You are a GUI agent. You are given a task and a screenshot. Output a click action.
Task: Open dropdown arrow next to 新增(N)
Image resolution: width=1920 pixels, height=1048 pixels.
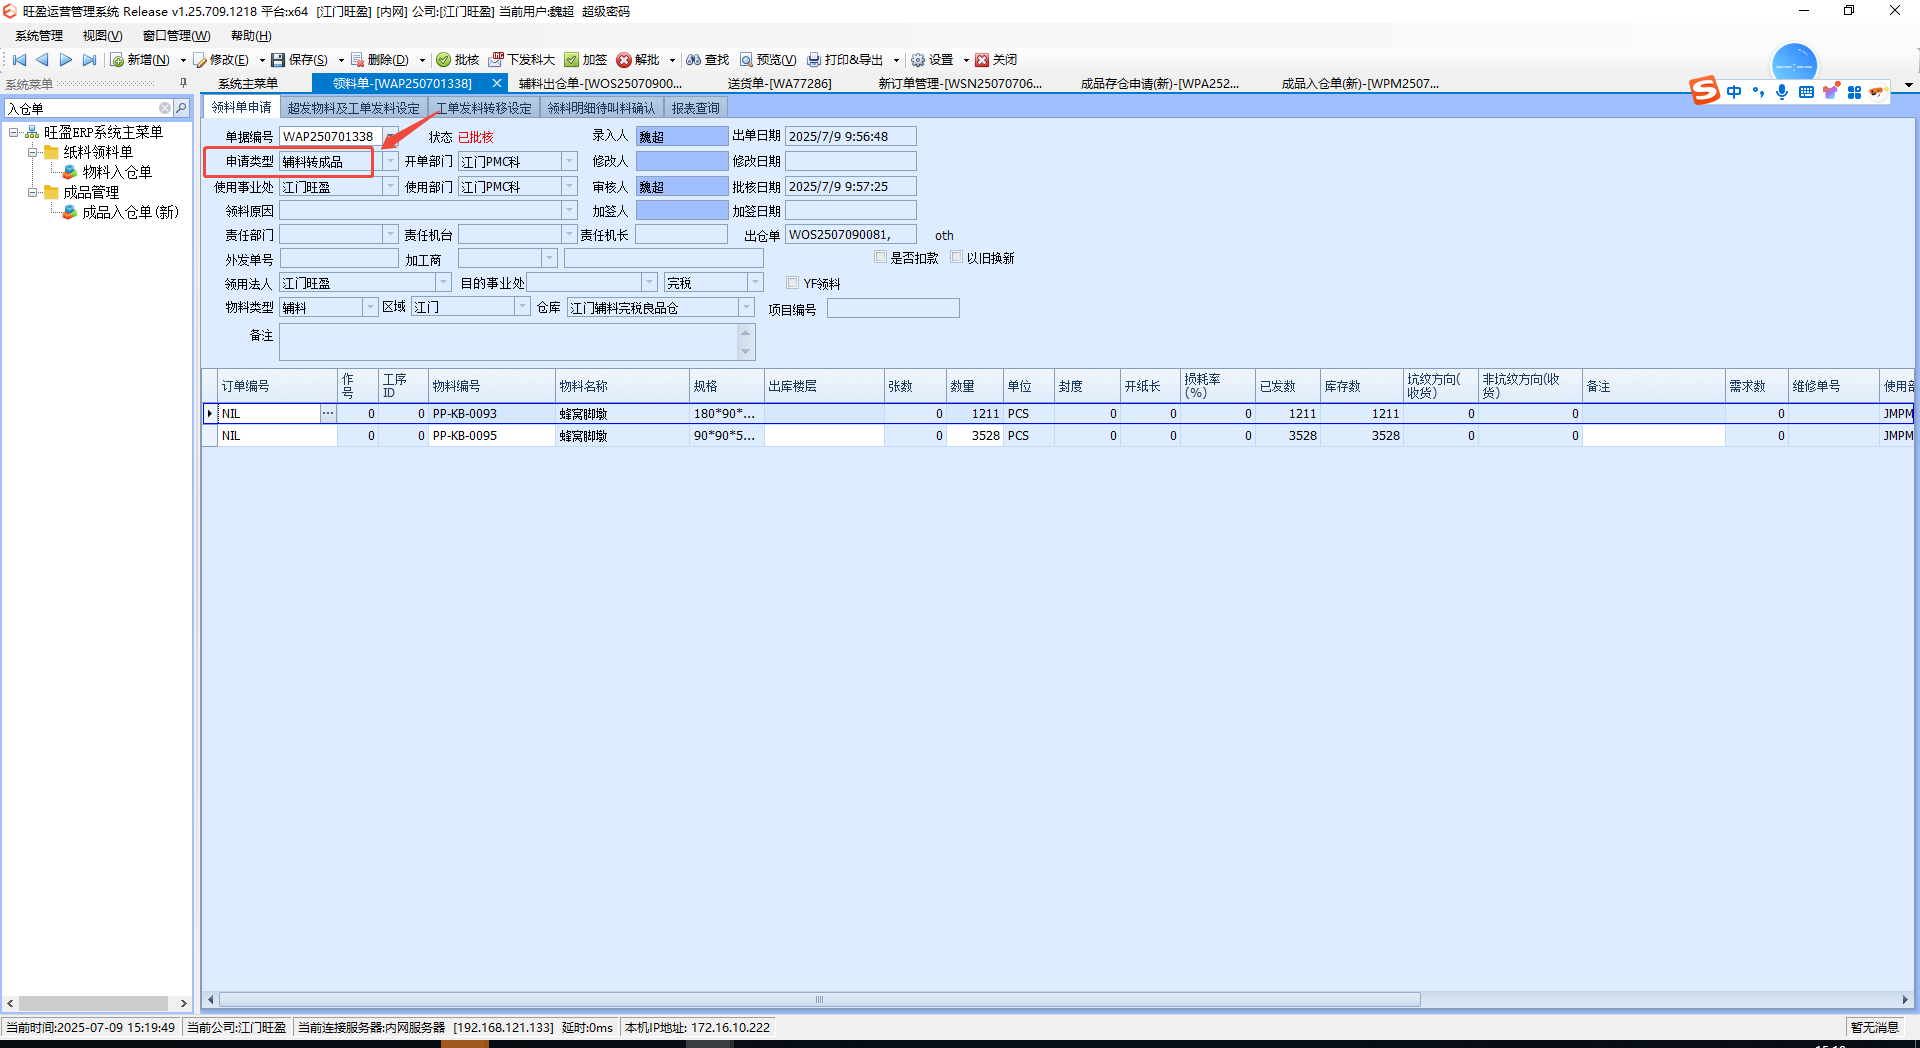183,60
